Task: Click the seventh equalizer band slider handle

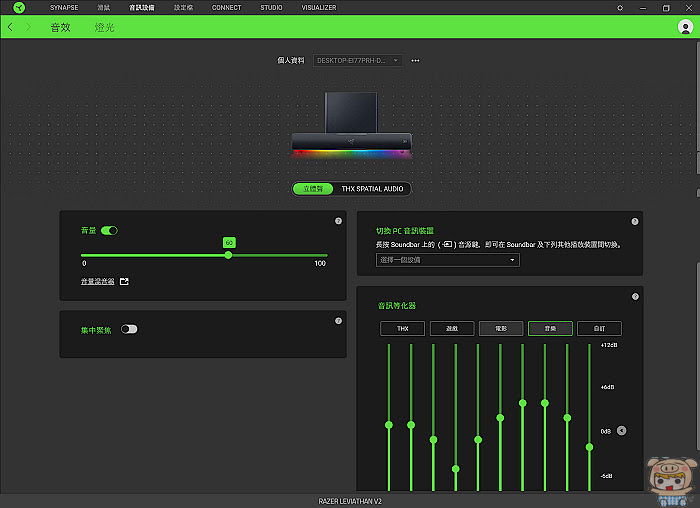Action: pyautogui.click(x=522, y=403)
